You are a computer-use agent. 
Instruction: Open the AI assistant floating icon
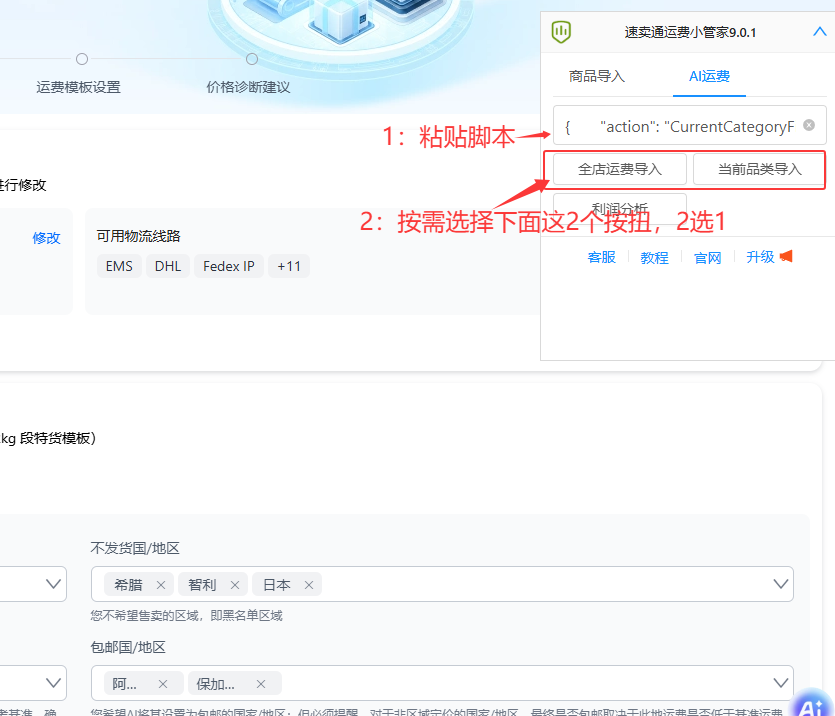point(813,704)
